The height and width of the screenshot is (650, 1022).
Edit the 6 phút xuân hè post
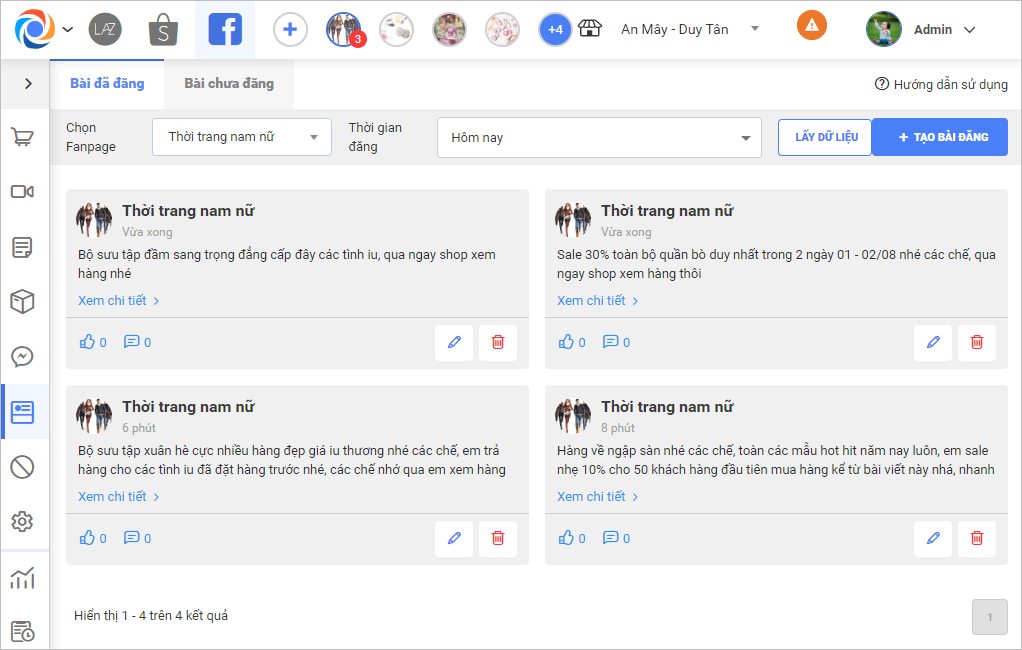point(454,539)
